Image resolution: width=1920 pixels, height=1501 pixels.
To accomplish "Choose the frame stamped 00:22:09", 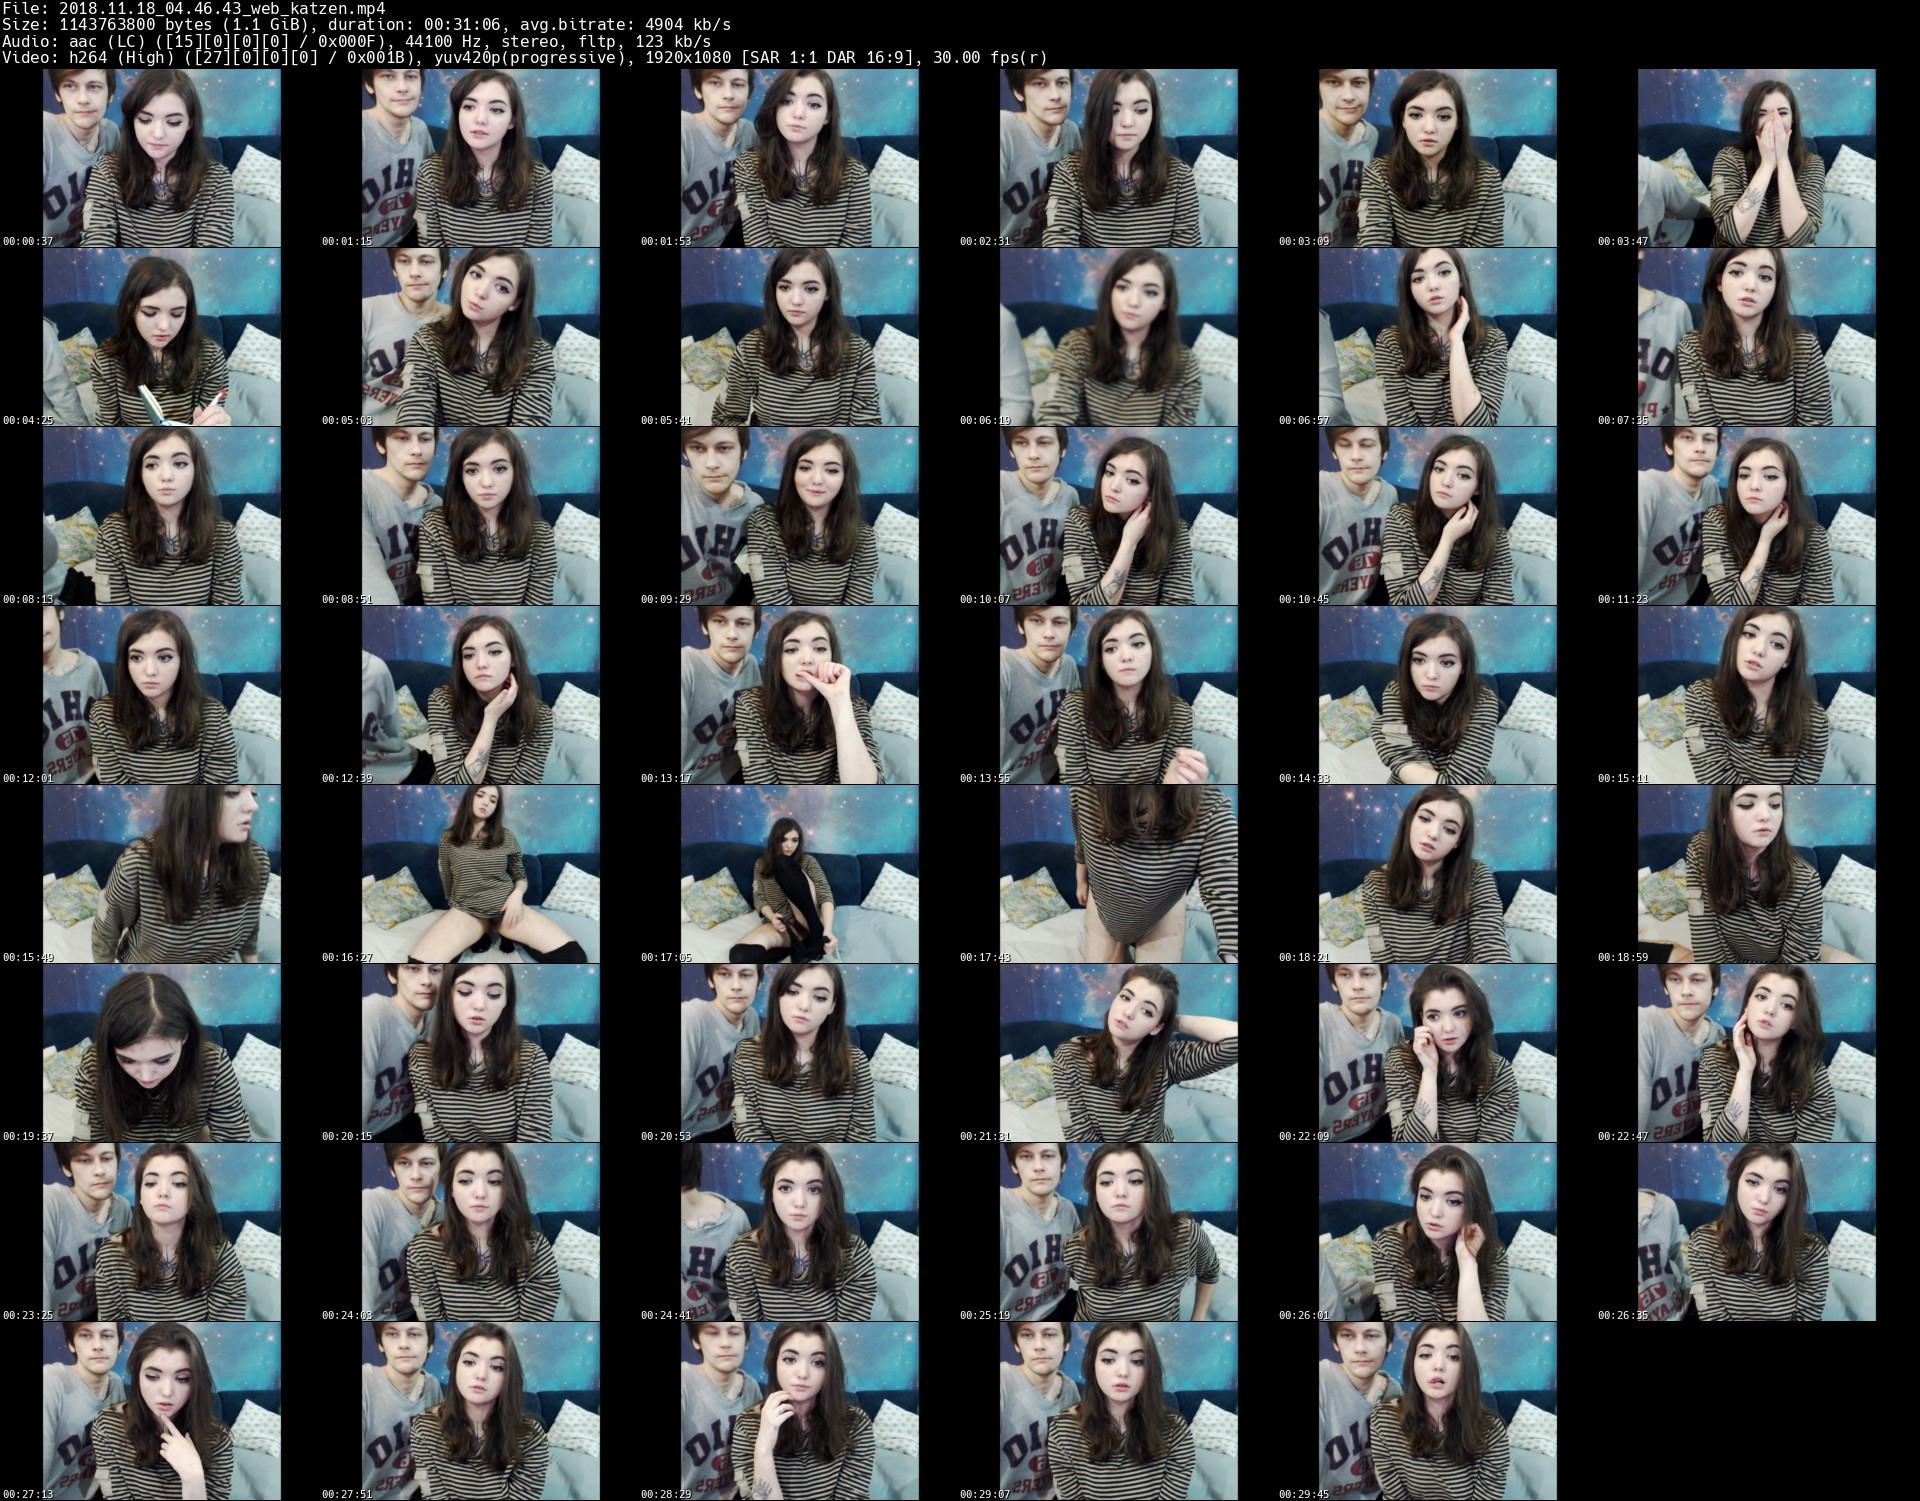I will click(1438, 1053).
